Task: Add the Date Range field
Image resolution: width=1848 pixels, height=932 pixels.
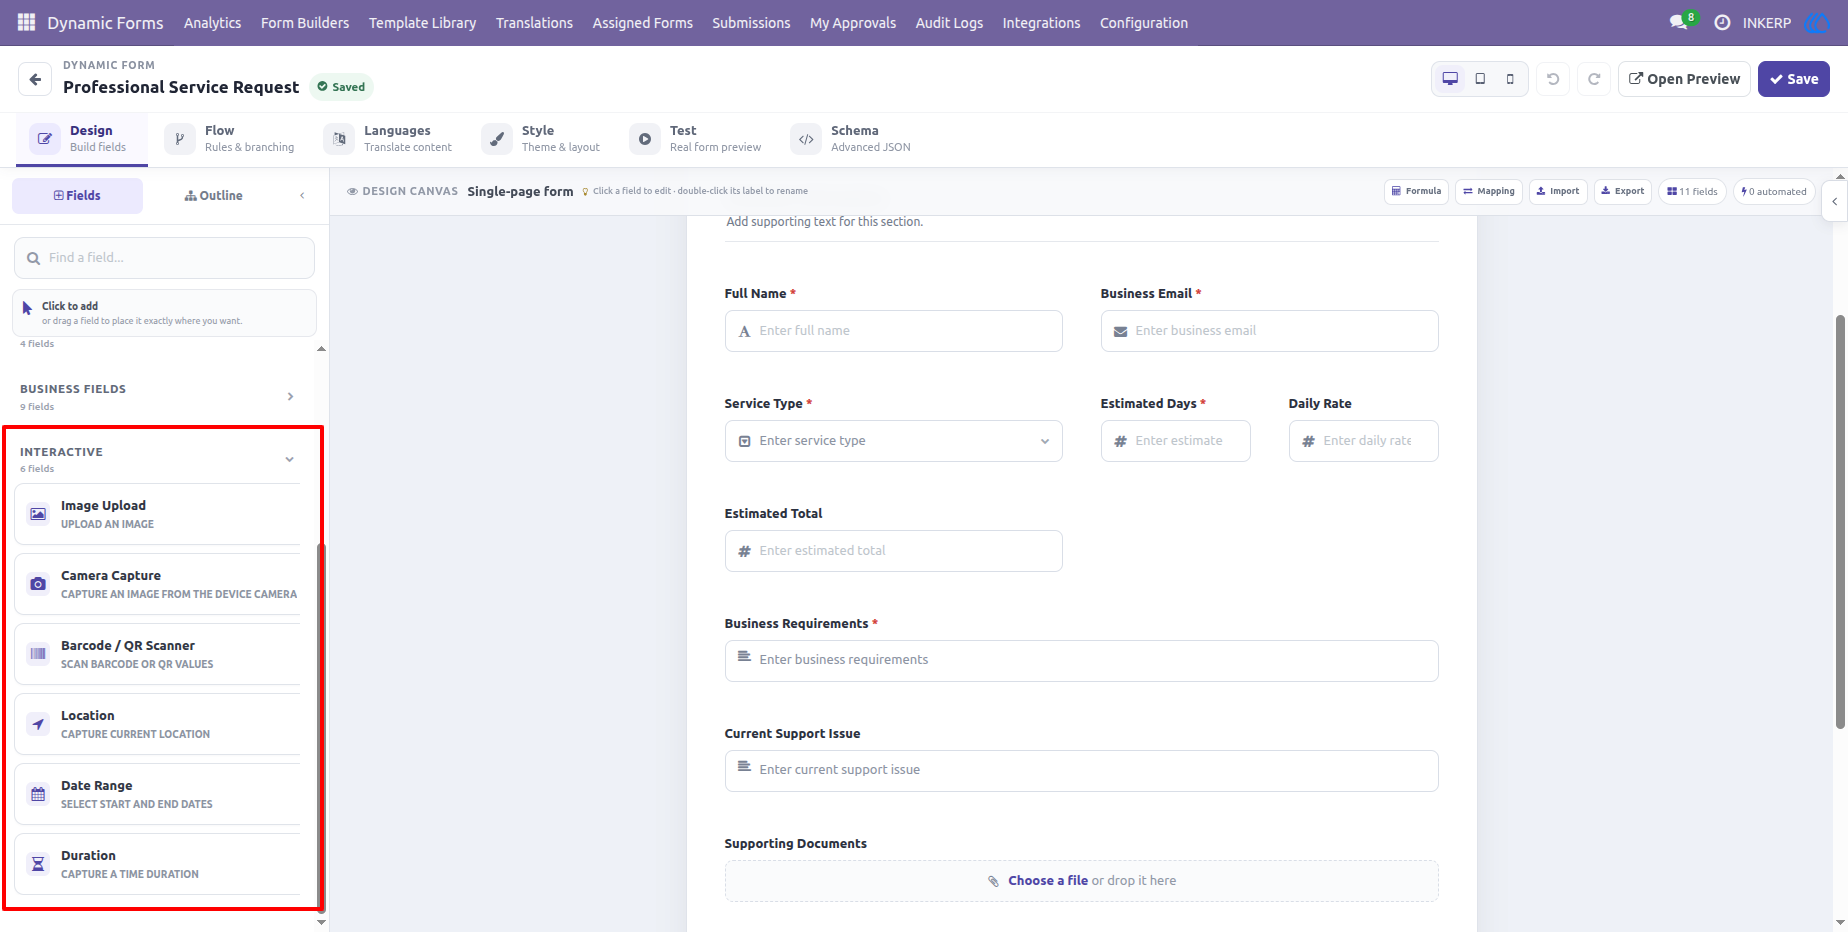Action: (158, 794)
